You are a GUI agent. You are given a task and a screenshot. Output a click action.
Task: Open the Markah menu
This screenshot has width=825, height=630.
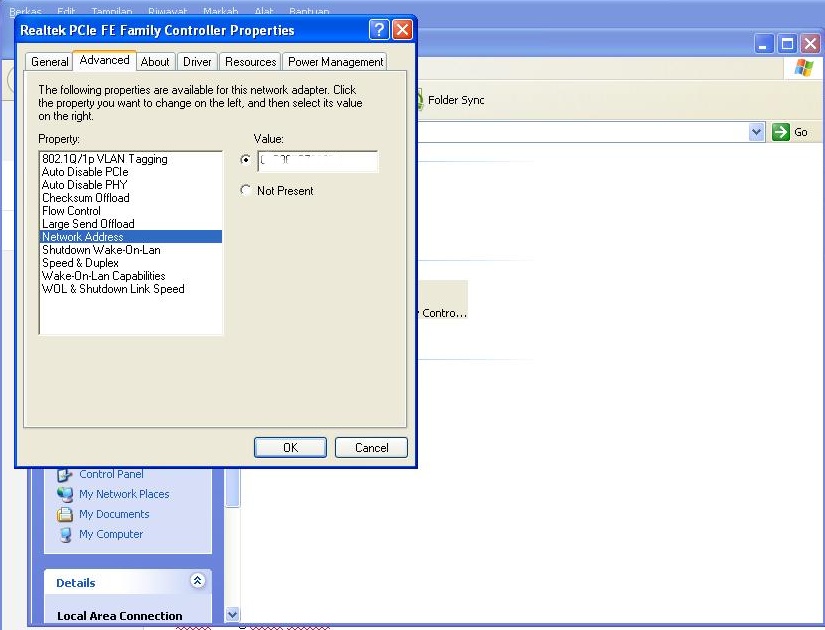pyautogui.click(x=221, y=11)
